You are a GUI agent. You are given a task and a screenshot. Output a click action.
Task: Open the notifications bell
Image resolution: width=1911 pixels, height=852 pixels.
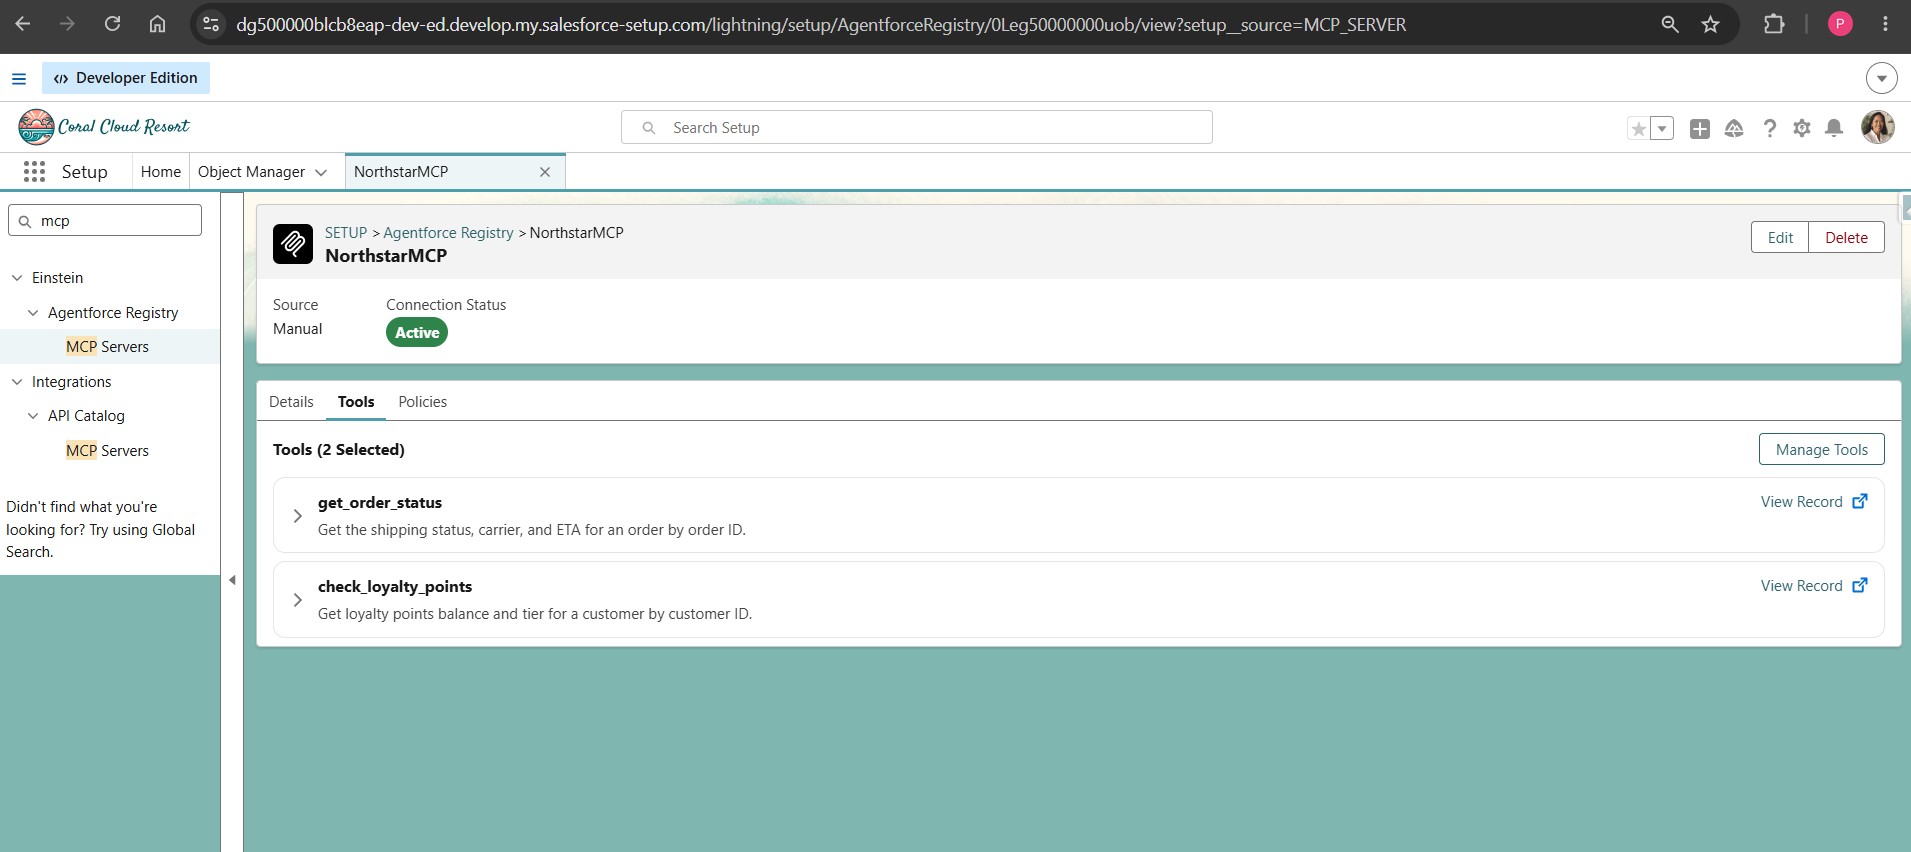pyautogui.click(x=1834, y=128)
